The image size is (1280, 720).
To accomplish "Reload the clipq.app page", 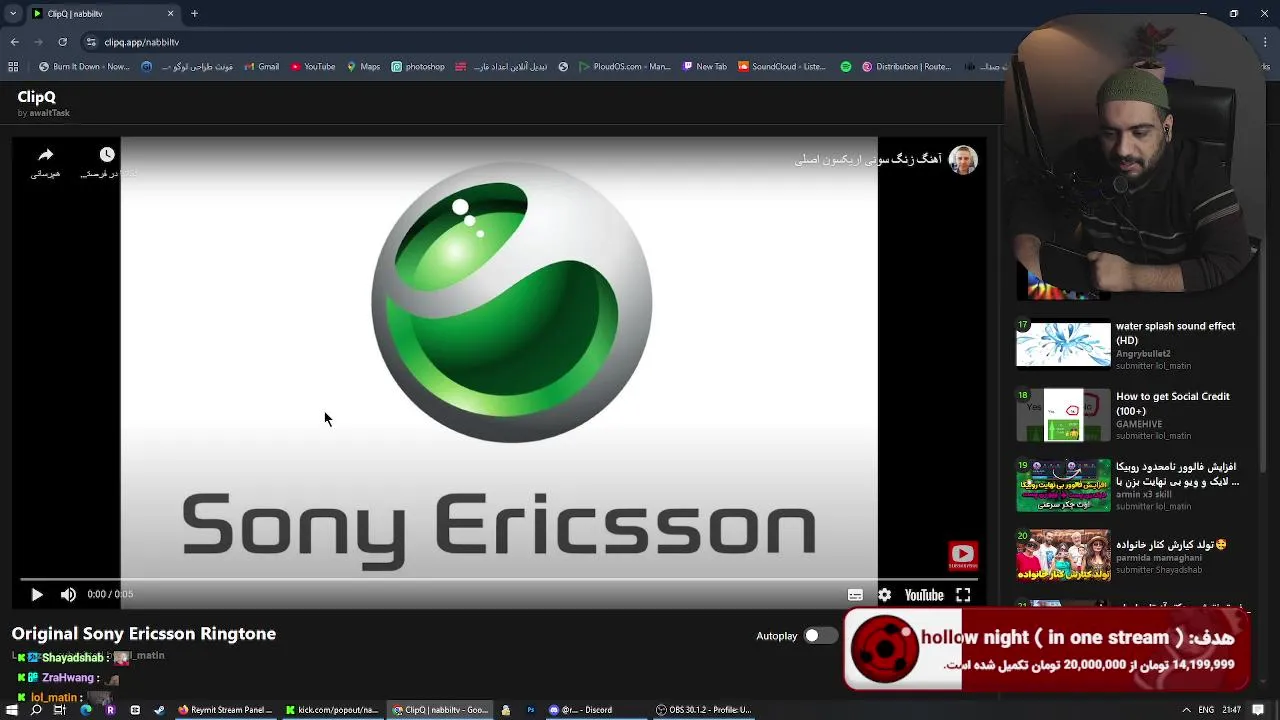I will [62, 42].
